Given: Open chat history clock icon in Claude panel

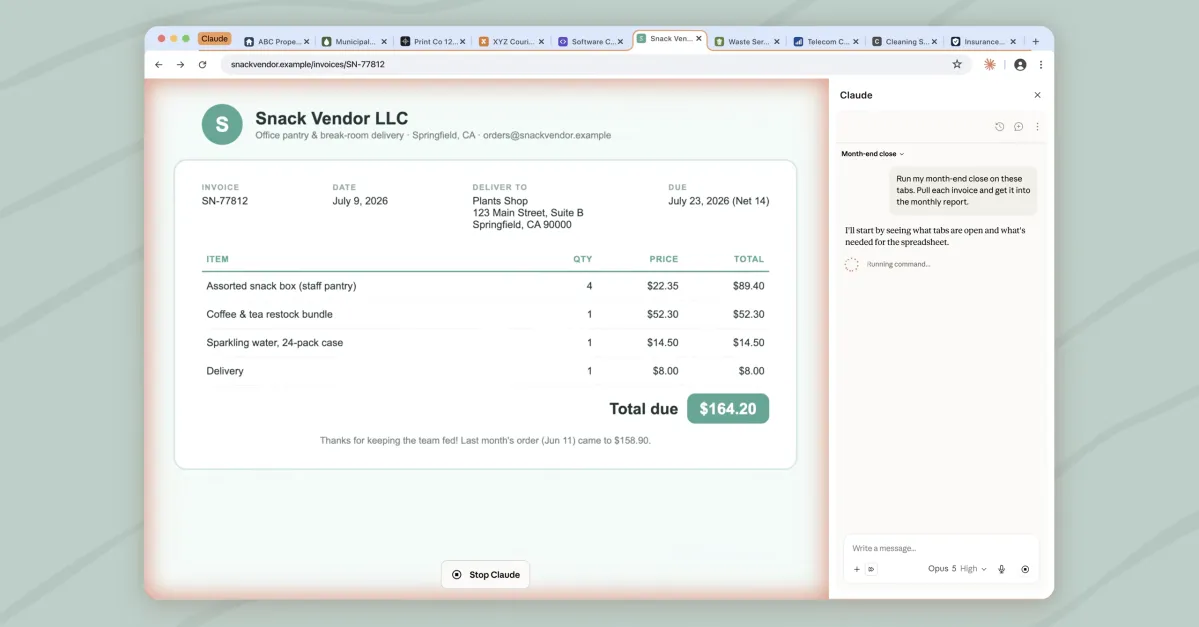Looking at the screenshot, I should pyautogui.click(x=999, y=127).
